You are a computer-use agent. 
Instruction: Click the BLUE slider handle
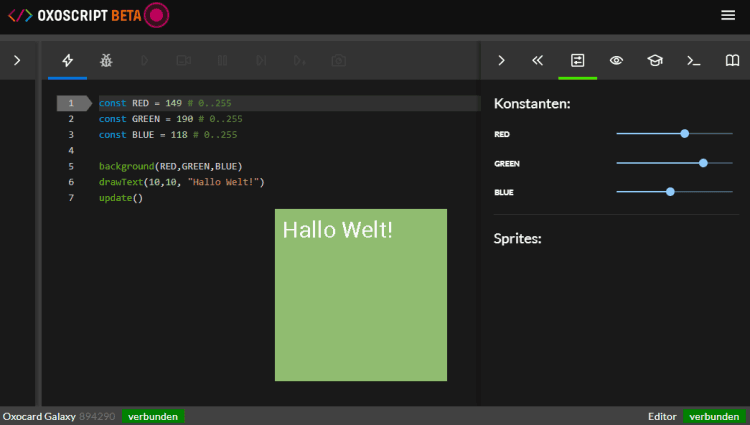tap(670, 192)
